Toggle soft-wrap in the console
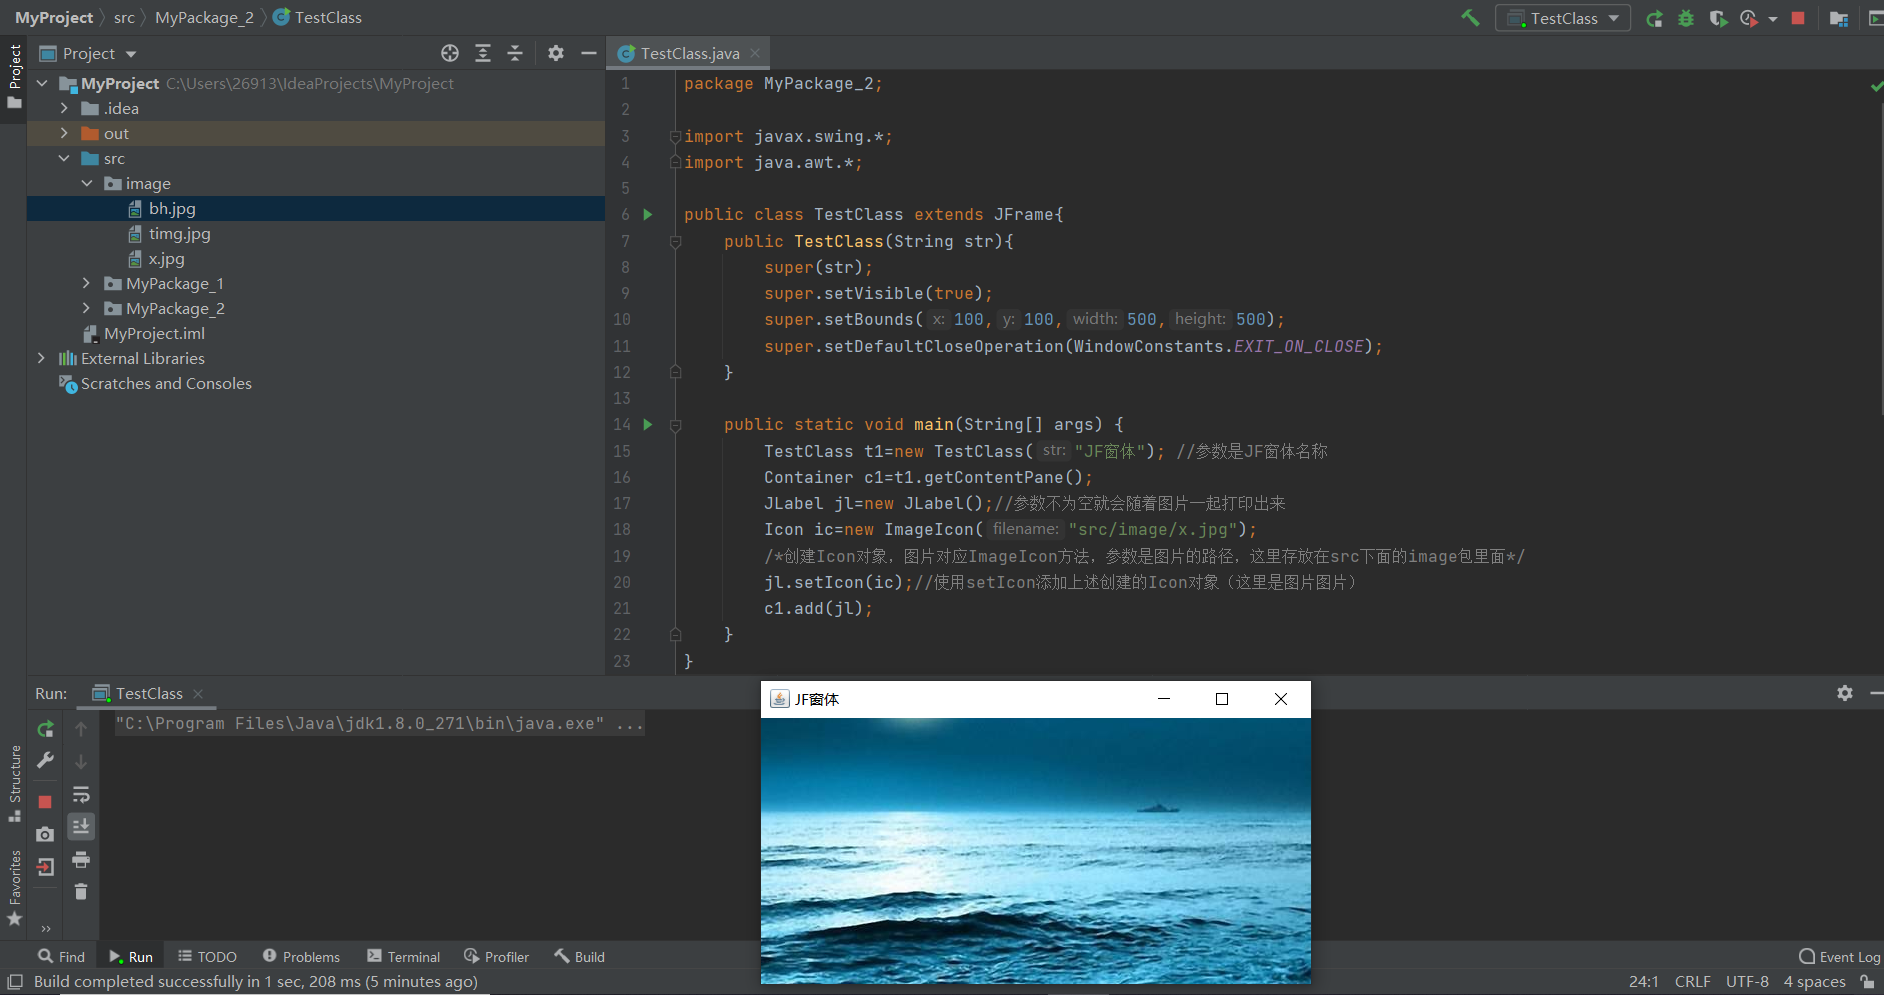This screenshot has width=1884, height=995. (81, 795)
